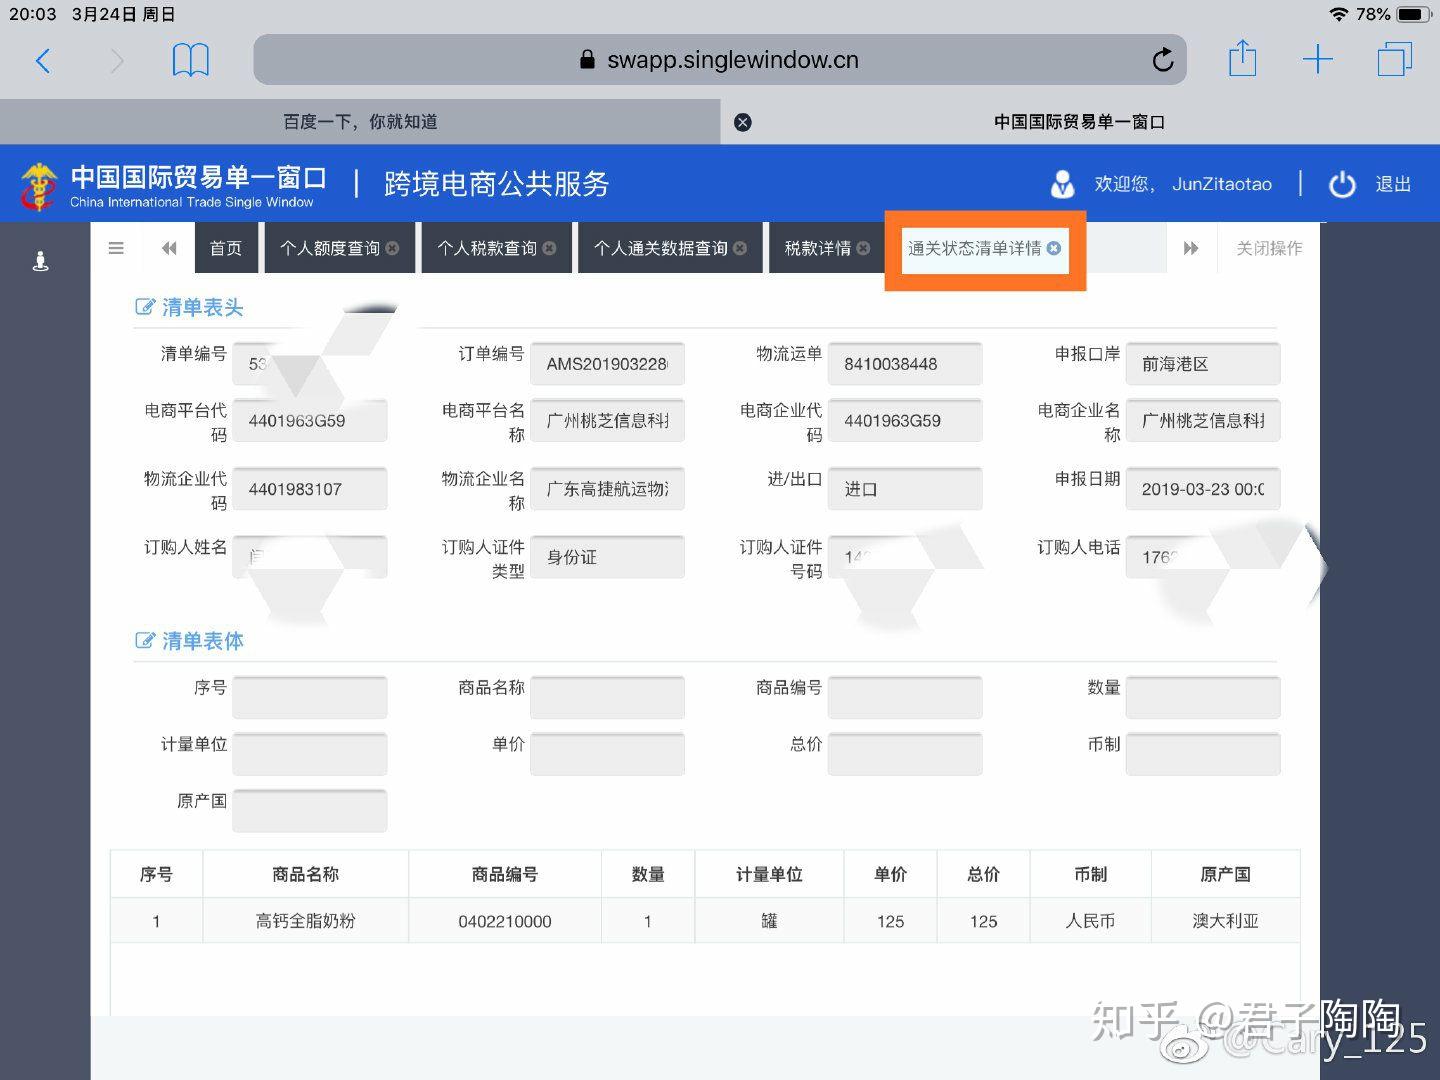Click the empty 计量单位 field
Image resolution: width=1440 pixels, height=1080 pixels.
point(310,754)
